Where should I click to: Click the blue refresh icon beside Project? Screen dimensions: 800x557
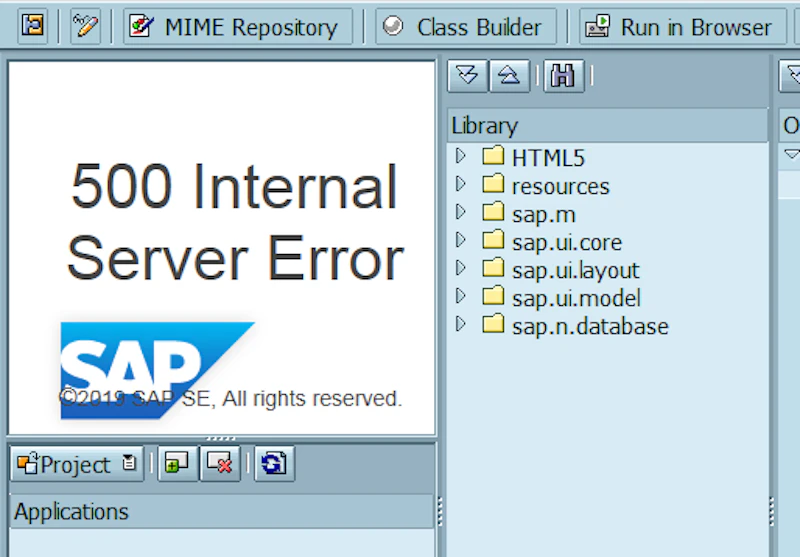tap(274, 464)
